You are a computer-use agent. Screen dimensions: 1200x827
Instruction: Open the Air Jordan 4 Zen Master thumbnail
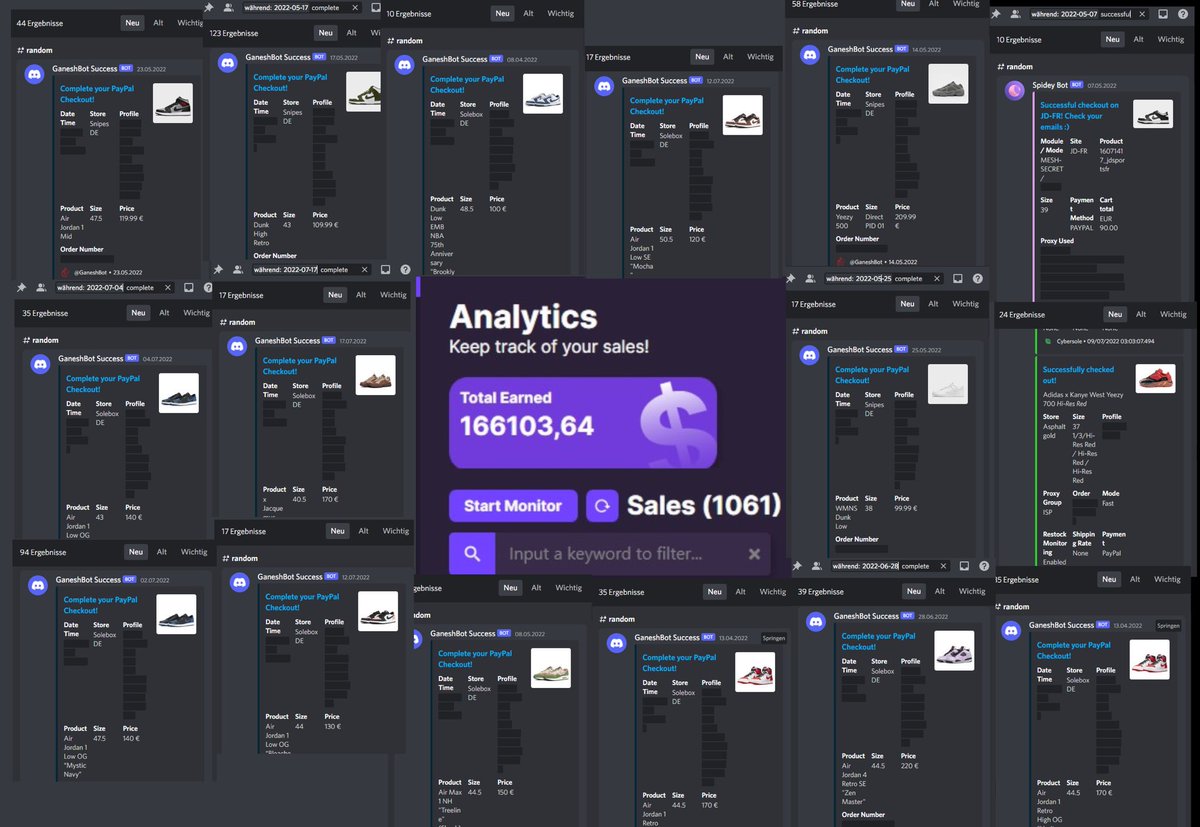click(953, 651)
